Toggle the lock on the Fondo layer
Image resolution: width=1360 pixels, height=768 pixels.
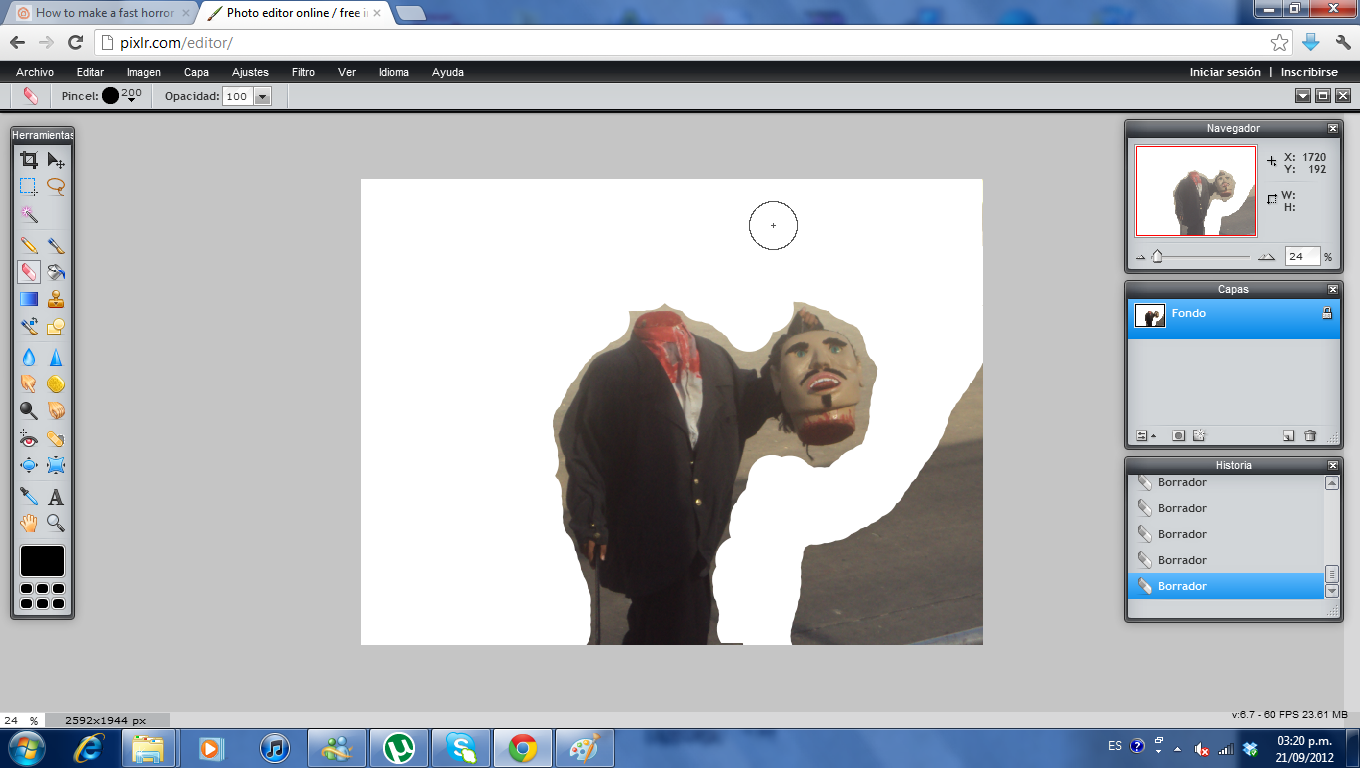pyautogui.click(x=1327, y=313)
